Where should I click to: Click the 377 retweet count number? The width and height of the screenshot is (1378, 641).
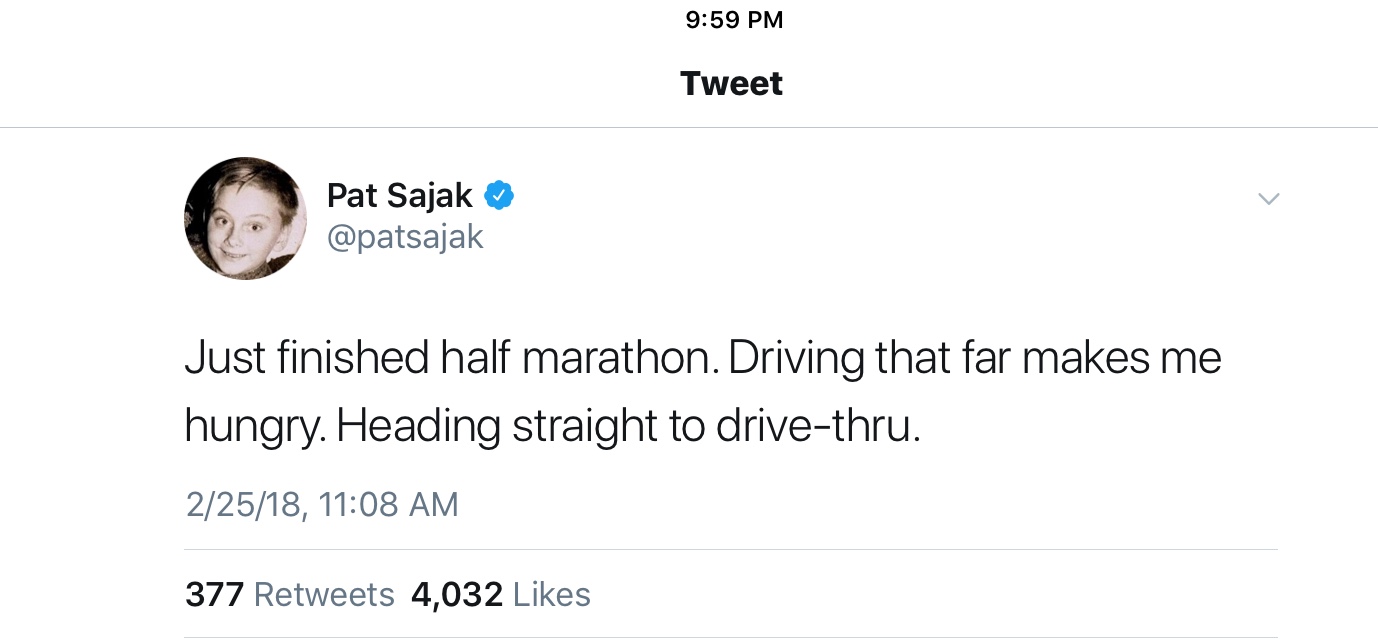(214, 595)
